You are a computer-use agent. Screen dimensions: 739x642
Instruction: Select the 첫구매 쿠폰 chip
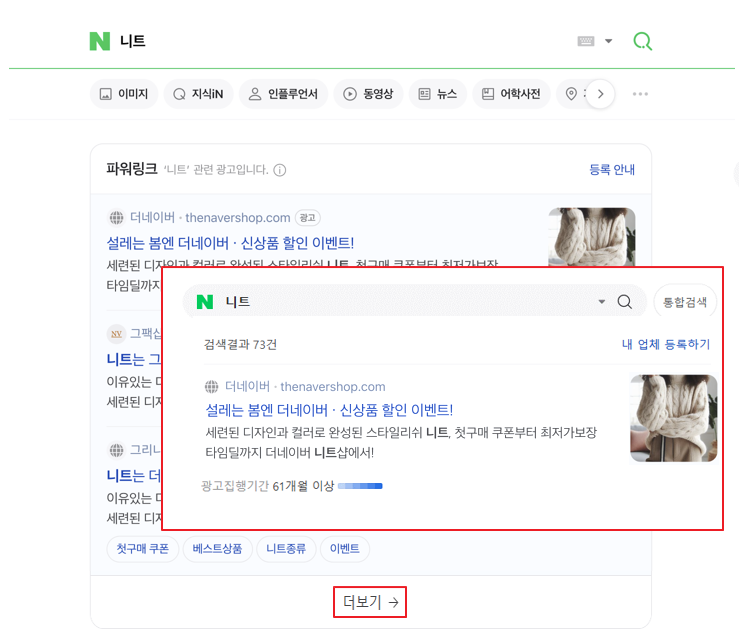(x=142, y=549)
